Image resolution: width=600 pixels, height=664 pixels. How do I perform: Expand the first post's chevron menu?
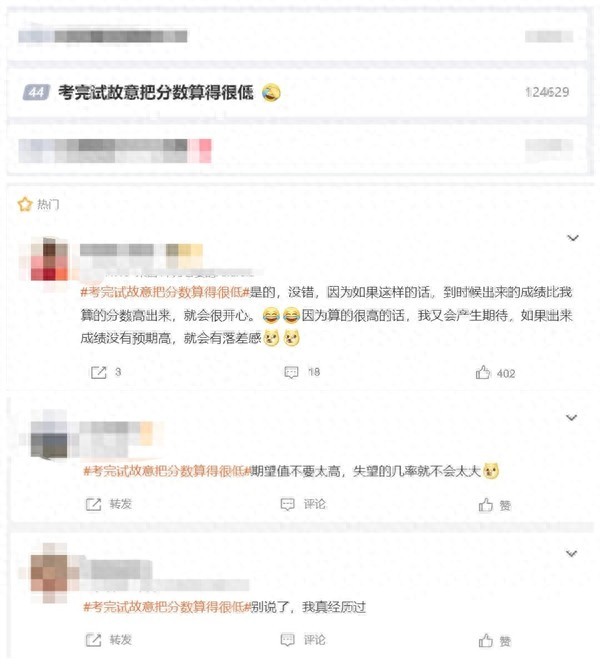pyautogui.click(x=573, y=238)
